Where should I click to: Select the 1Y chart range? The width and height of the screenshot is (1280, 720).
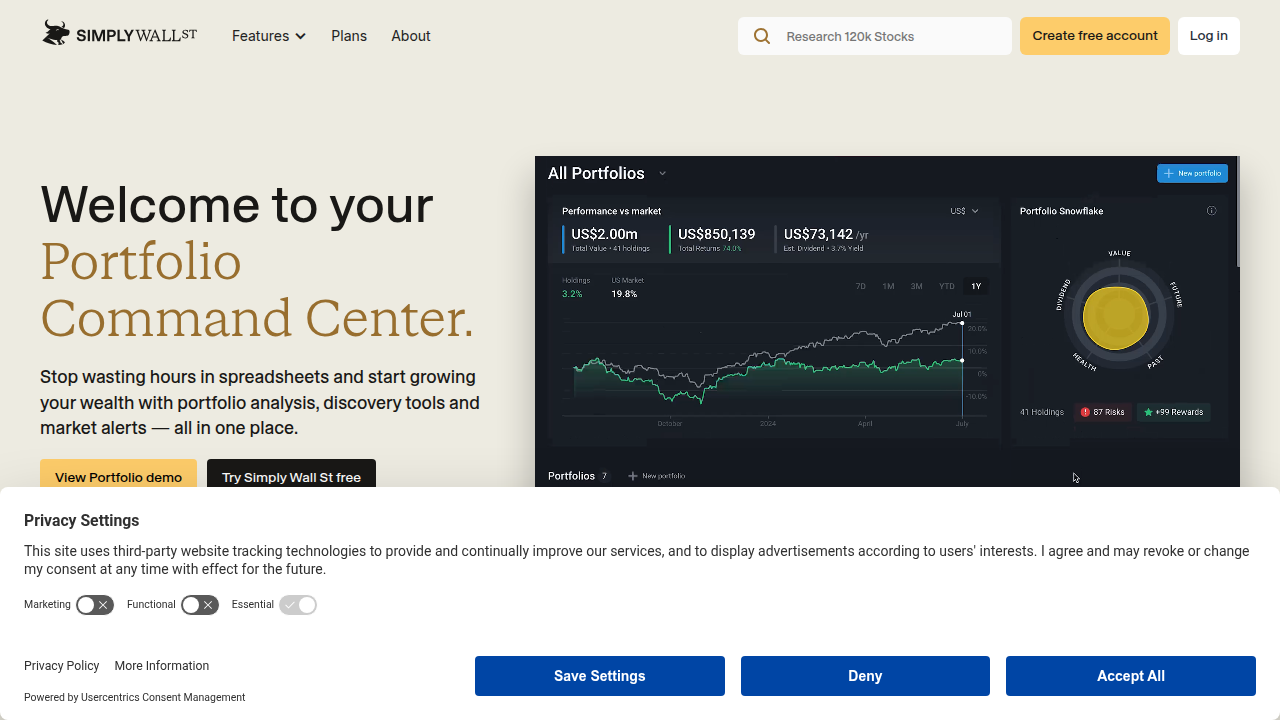(x=976, y=286)
